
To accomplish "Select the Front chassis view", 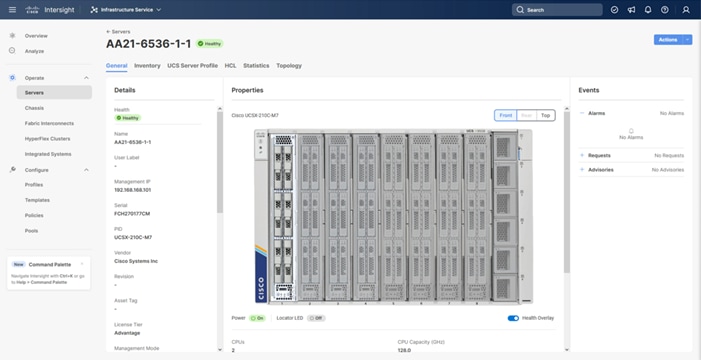I will pyautogui.click(x=506, y=115).
